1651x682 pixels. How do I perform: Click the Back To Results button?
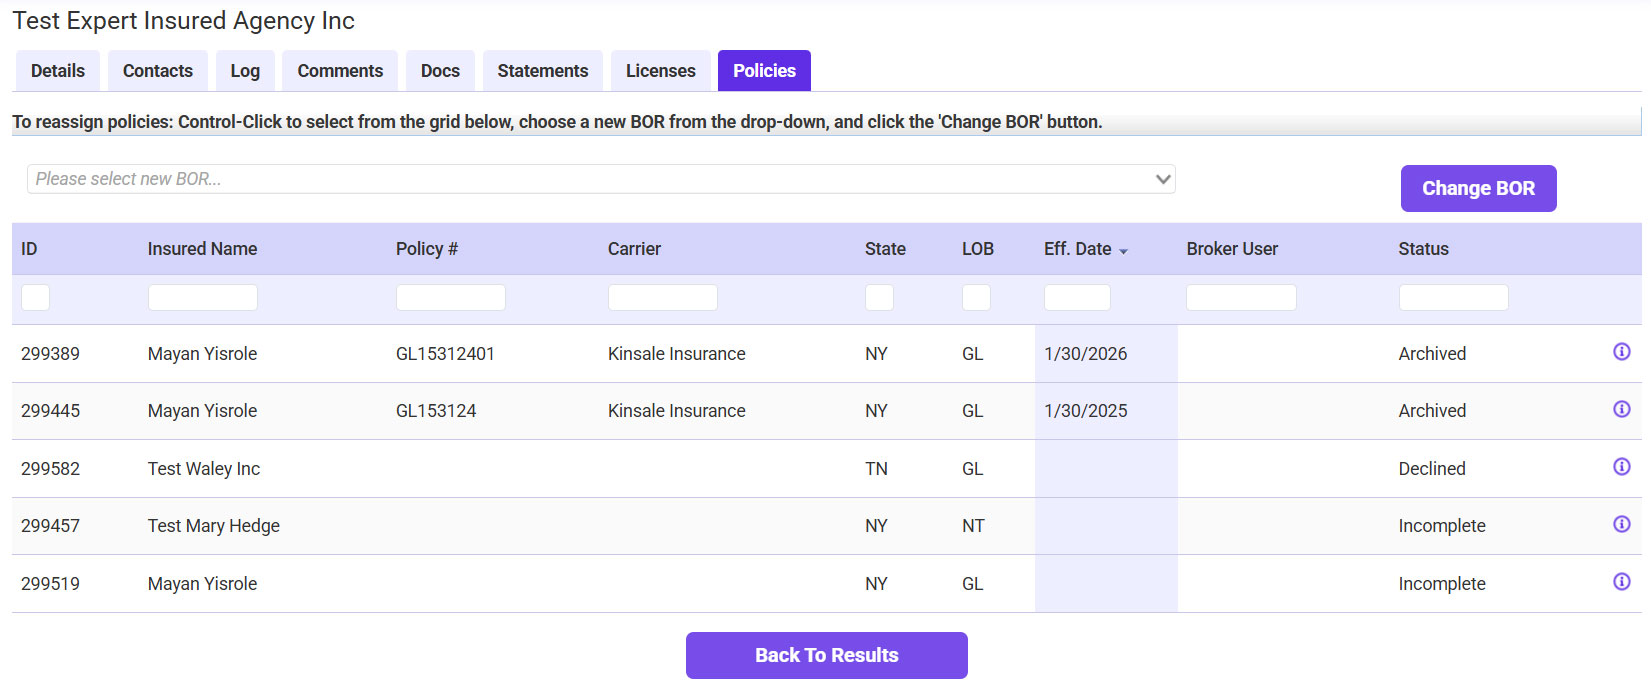click(826, 655)
